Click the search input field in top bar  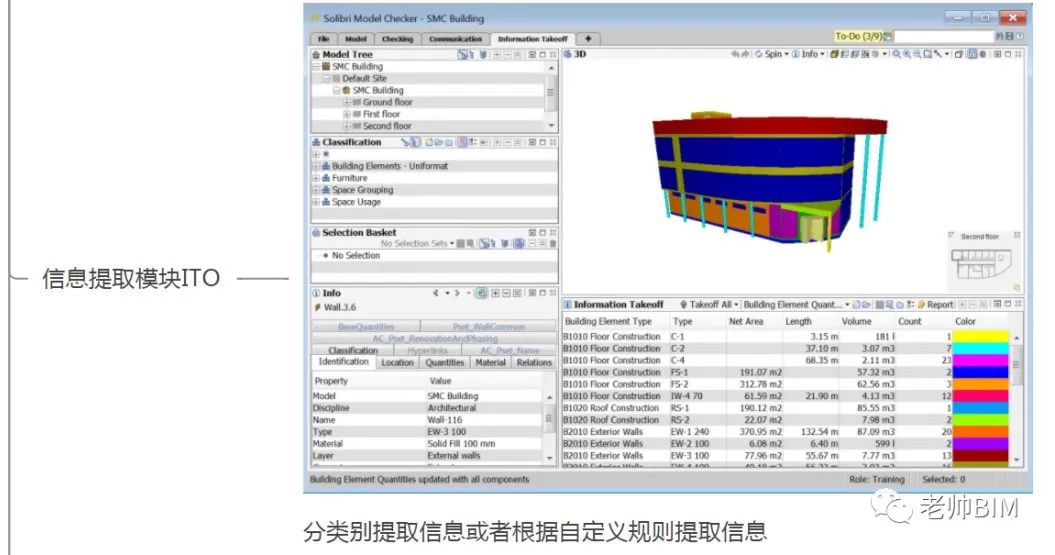[x=944, y=36]
